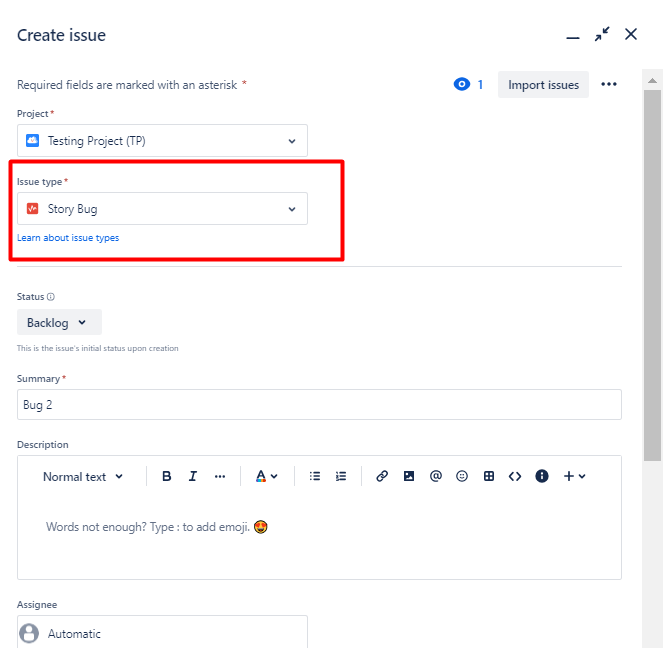Open more text formatting options
The width and height of the screenshot is (663, 648).
(220, 476)
